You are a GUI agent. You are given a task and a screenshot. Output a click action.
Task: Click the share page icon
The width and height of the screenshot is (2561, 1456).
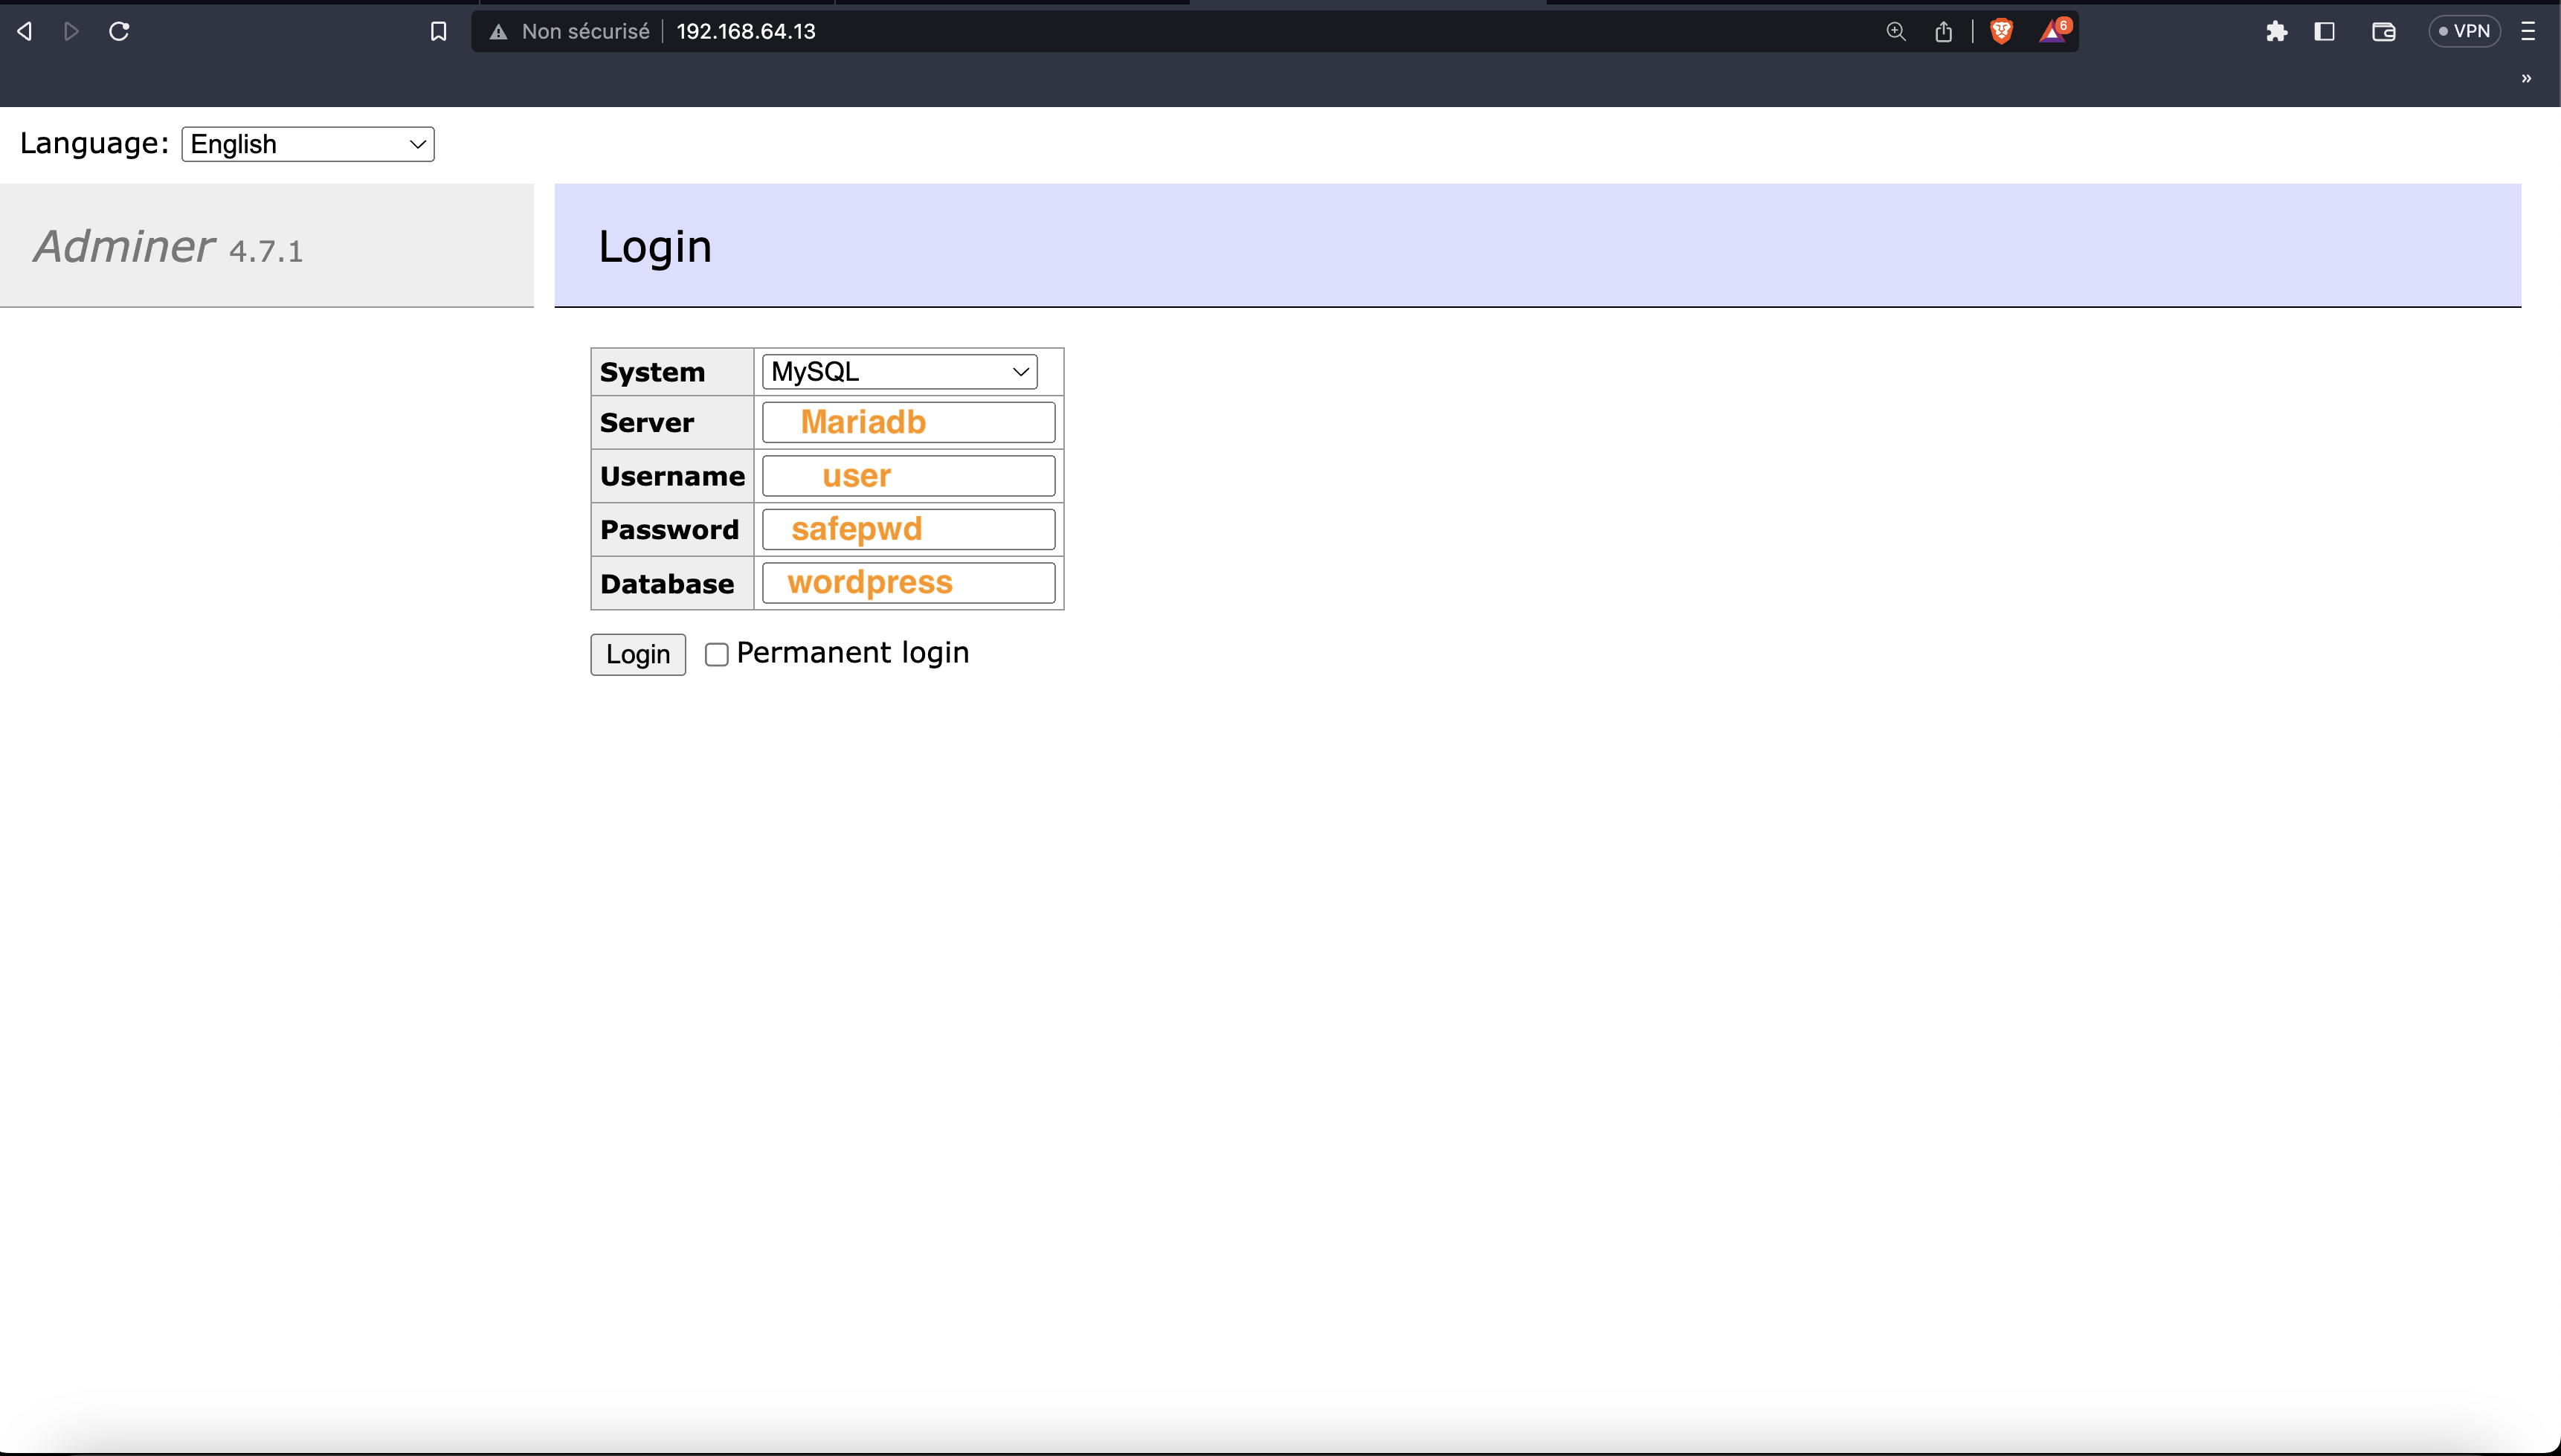pos(1943,31)
